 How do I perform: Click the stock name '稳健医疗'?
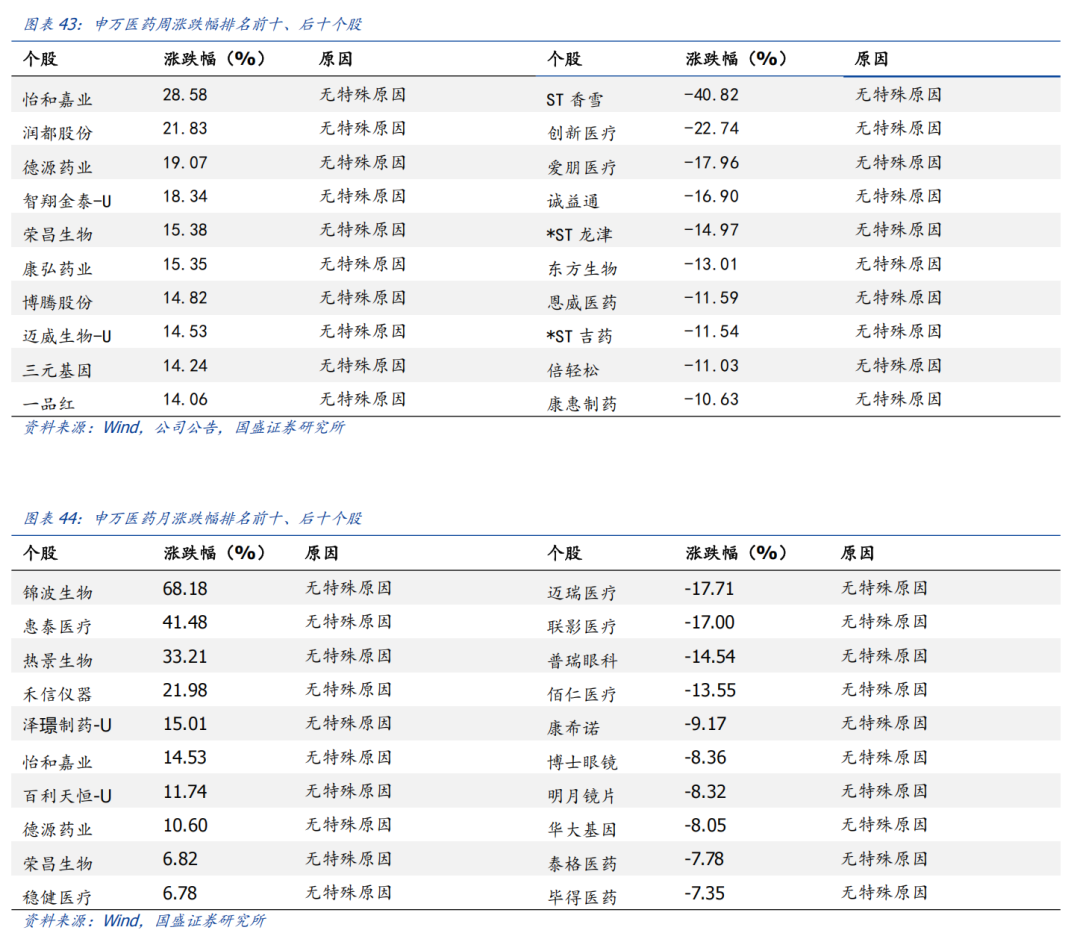click(x=57, y=897)
